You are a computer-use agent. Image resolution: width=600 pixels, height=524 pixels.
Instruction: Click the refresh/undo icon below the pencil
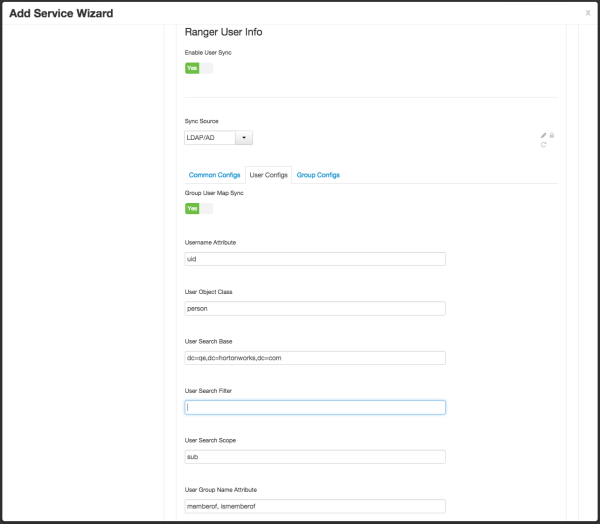click(543, 145)
